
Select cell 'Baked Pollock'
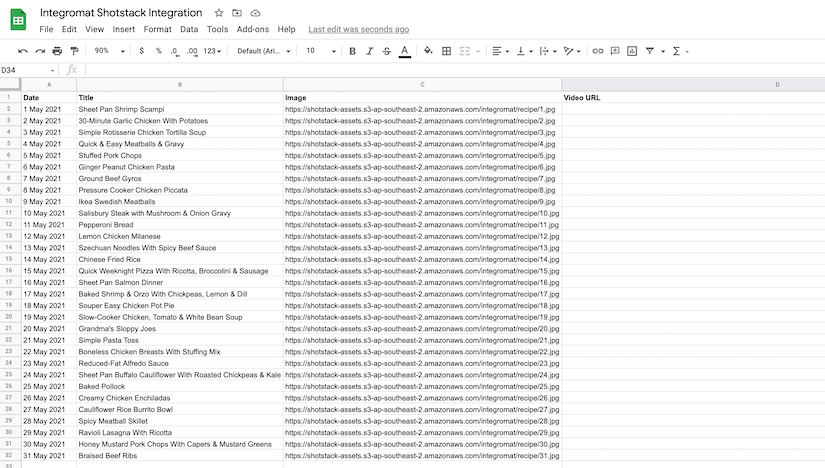click(x=180, y=386)
